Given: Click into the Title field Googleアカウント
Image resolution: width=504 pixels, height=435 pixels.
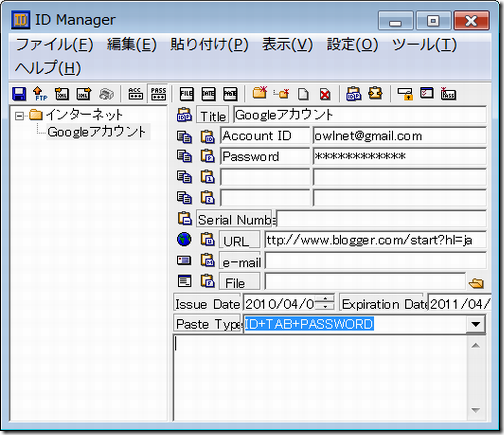Looking at the screenshot, I should 360,115.
